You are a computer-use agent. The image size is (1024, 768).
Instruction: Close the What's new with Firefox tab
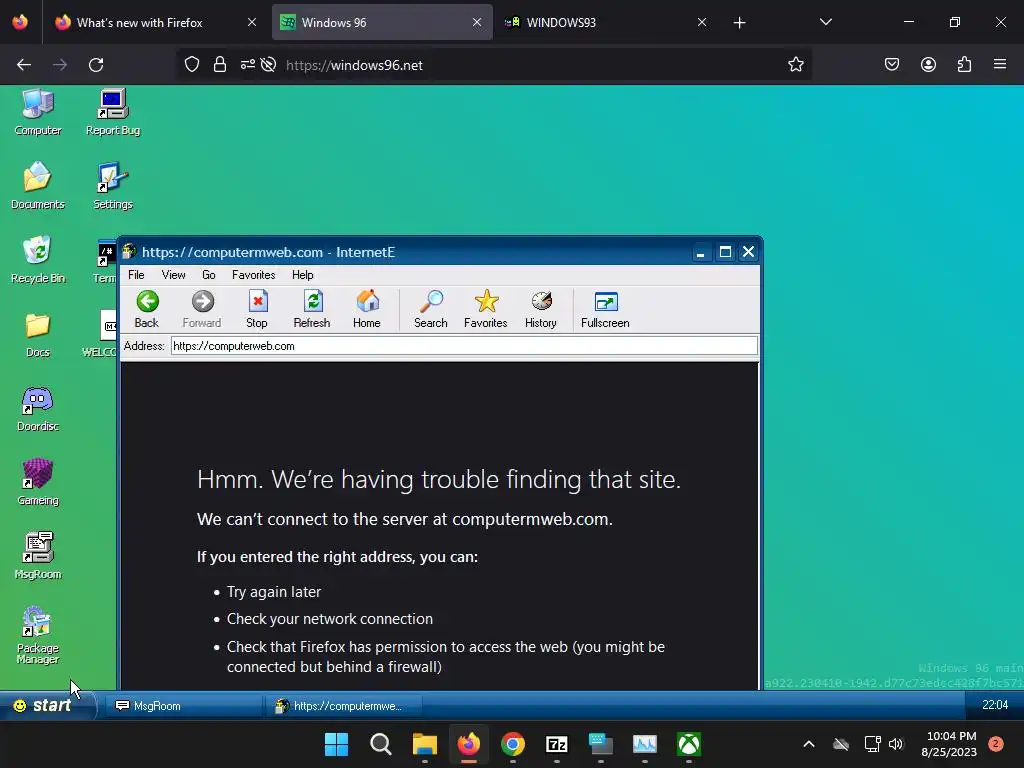coord(251,22)
